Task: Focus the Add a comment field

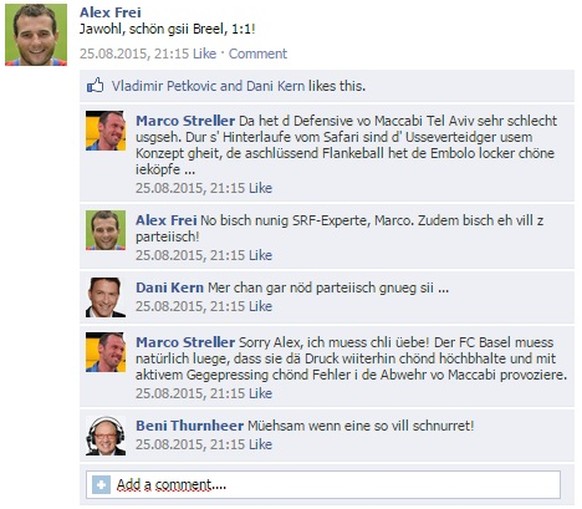Action: (323, 485)
